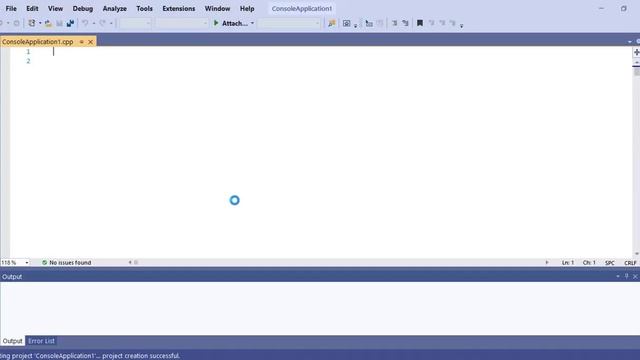
Task: Select the ConsoleApplication1.cpp tab
Action: click(x=38, y=42)
